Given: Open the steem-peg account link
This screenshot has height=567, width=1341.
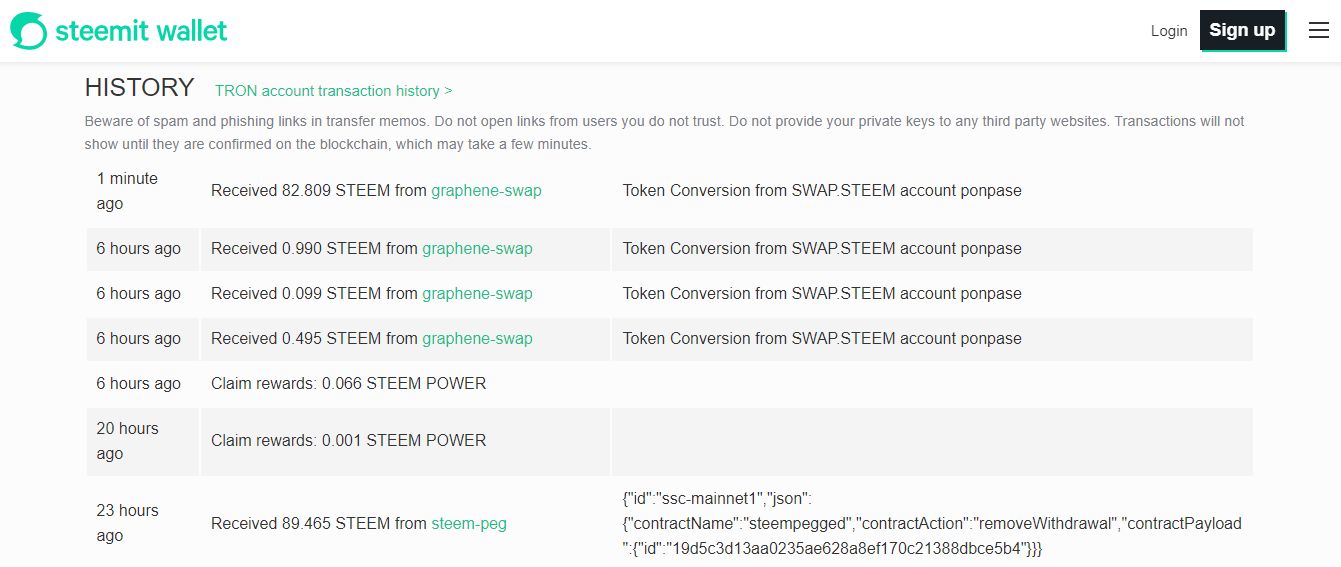Looking at the screenshot, I should [x=469, y=523].
